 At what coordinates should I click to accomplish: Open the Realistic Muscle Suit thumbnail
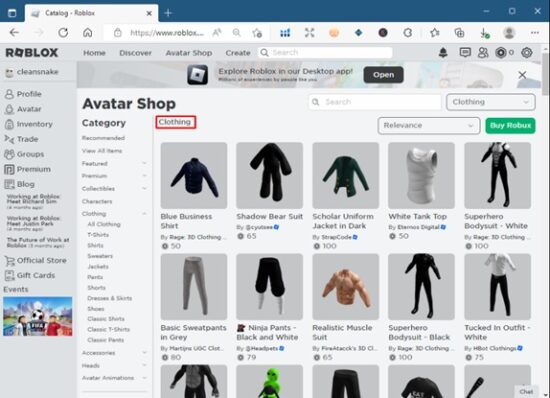[x=346, y=287]
